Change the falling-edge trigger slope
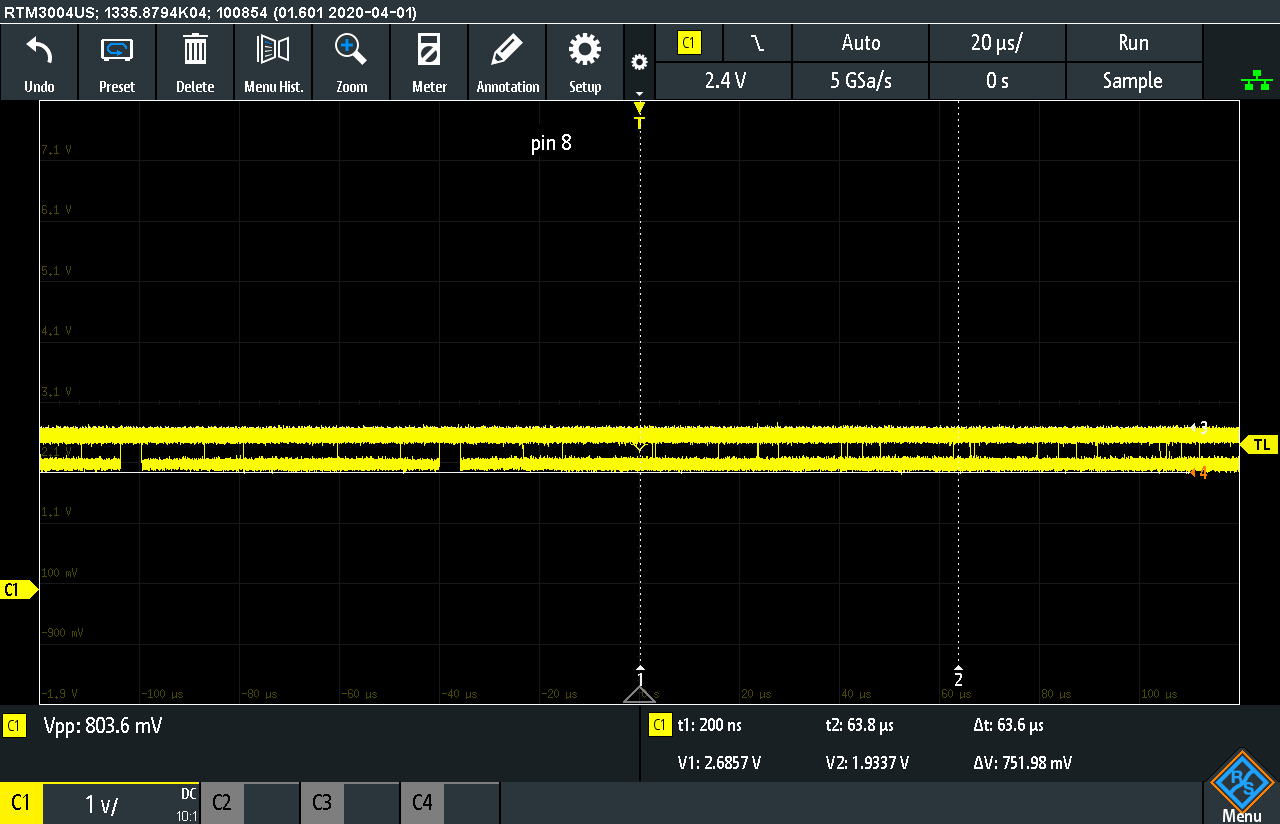 pyautogui.click(x=757, y=43)
